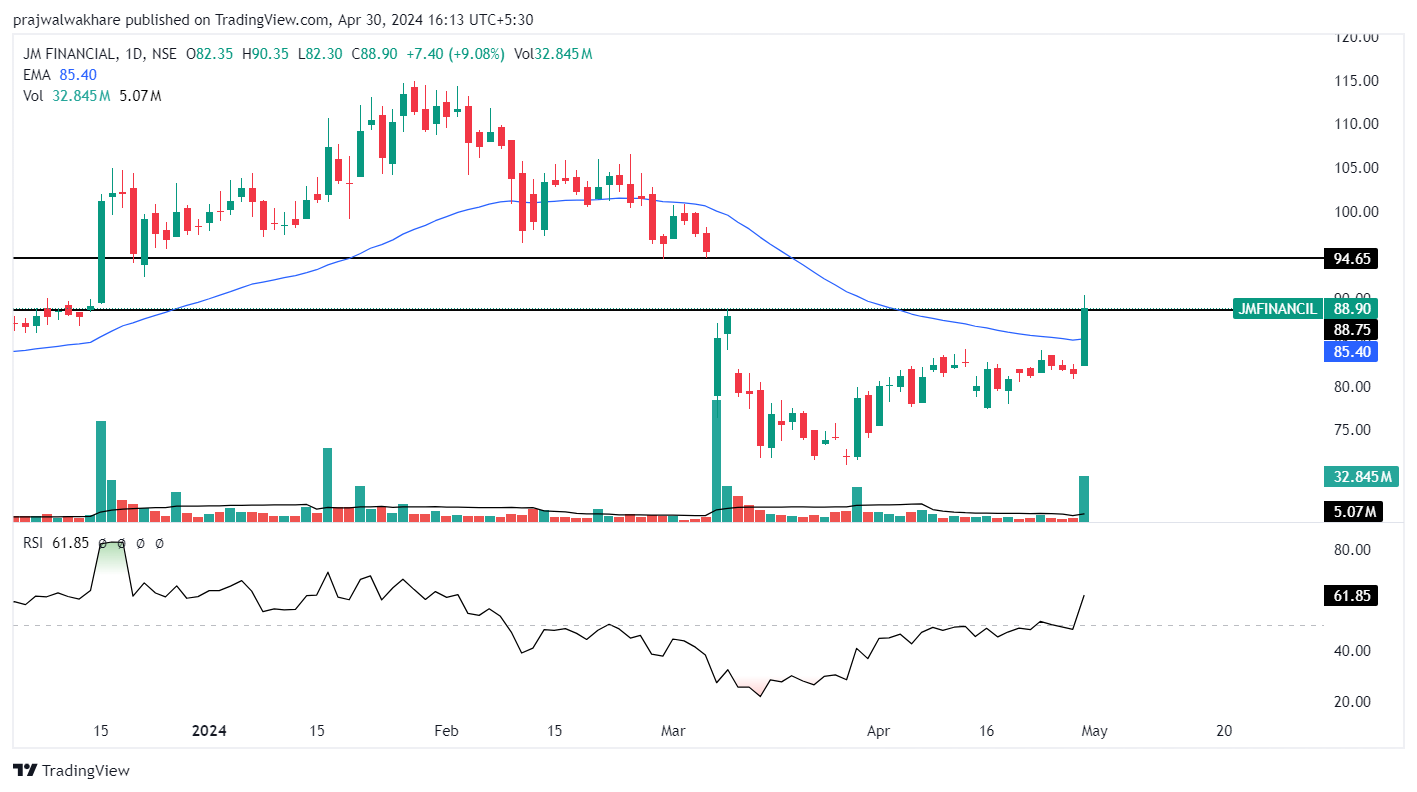Click the close price value C88.90

coord(374,54)
